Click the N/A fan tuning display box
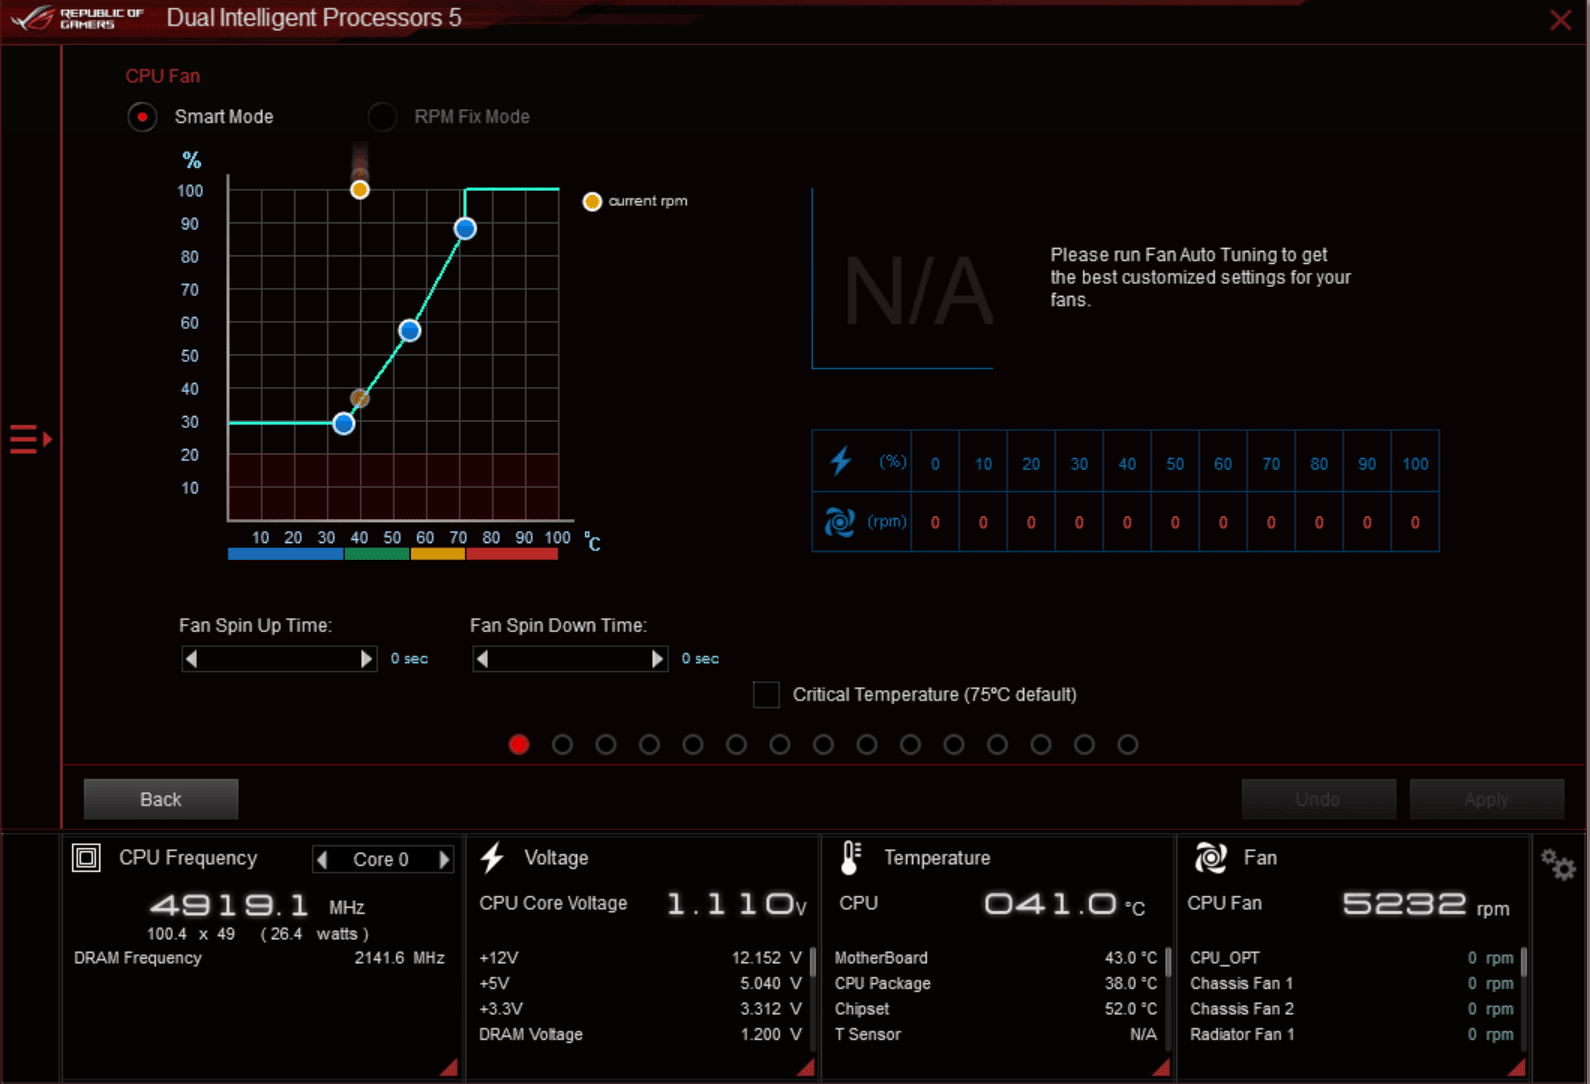 [903, 279]
